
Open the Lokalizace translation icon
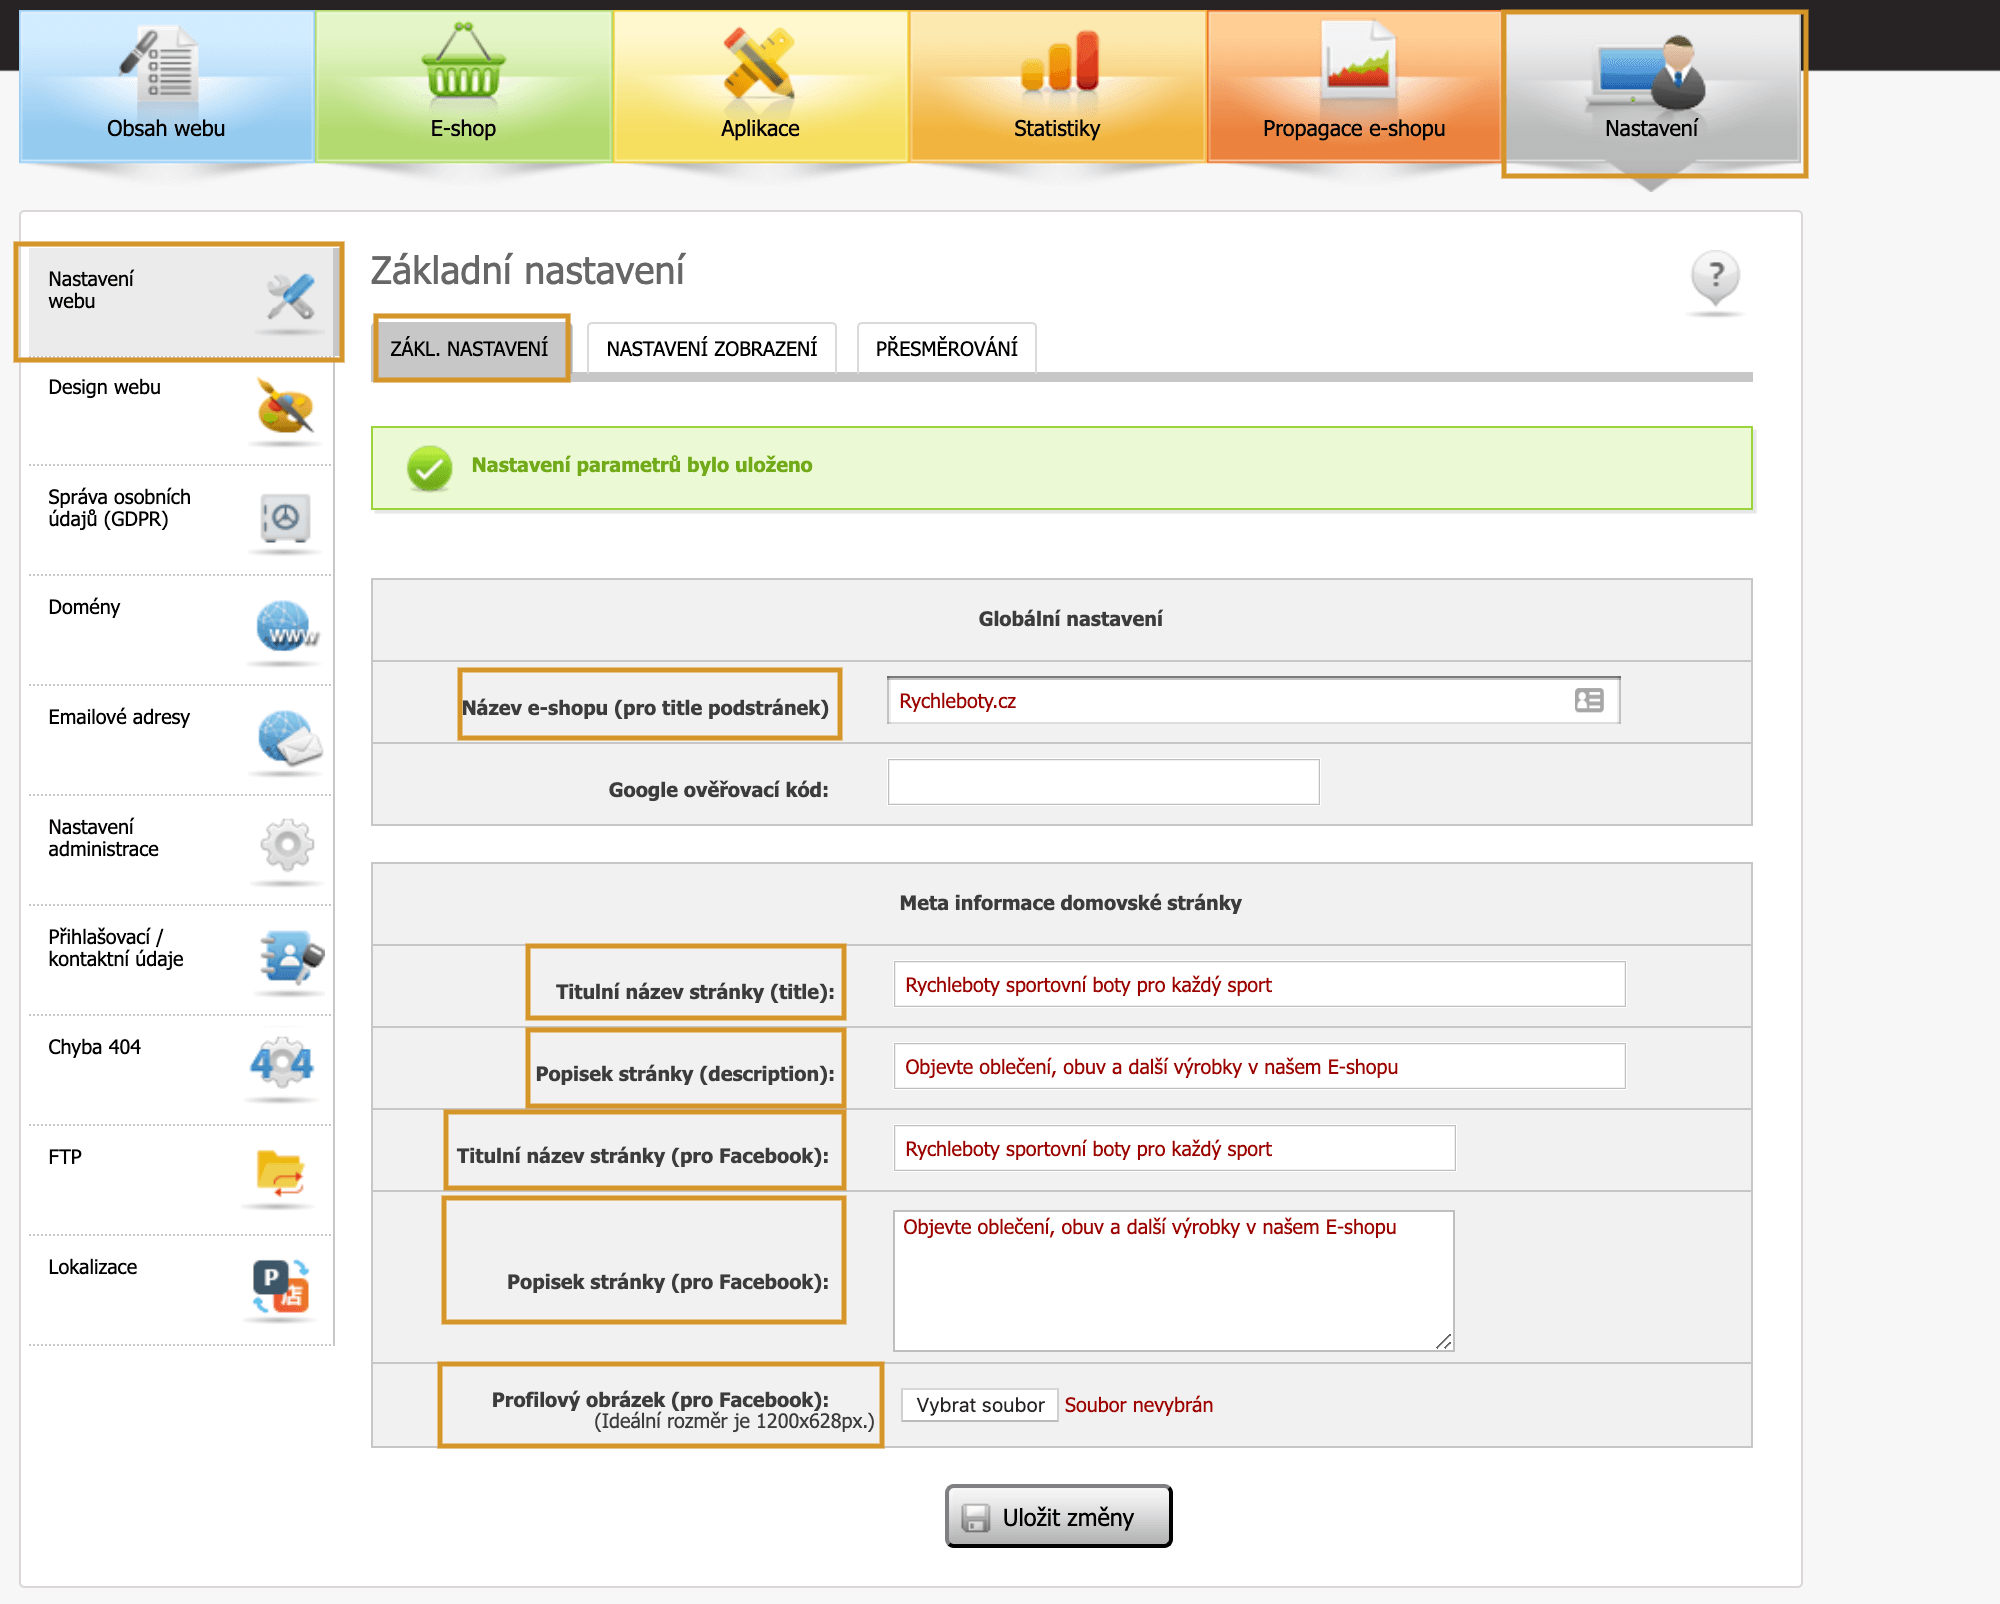(x=281, y=1286)
